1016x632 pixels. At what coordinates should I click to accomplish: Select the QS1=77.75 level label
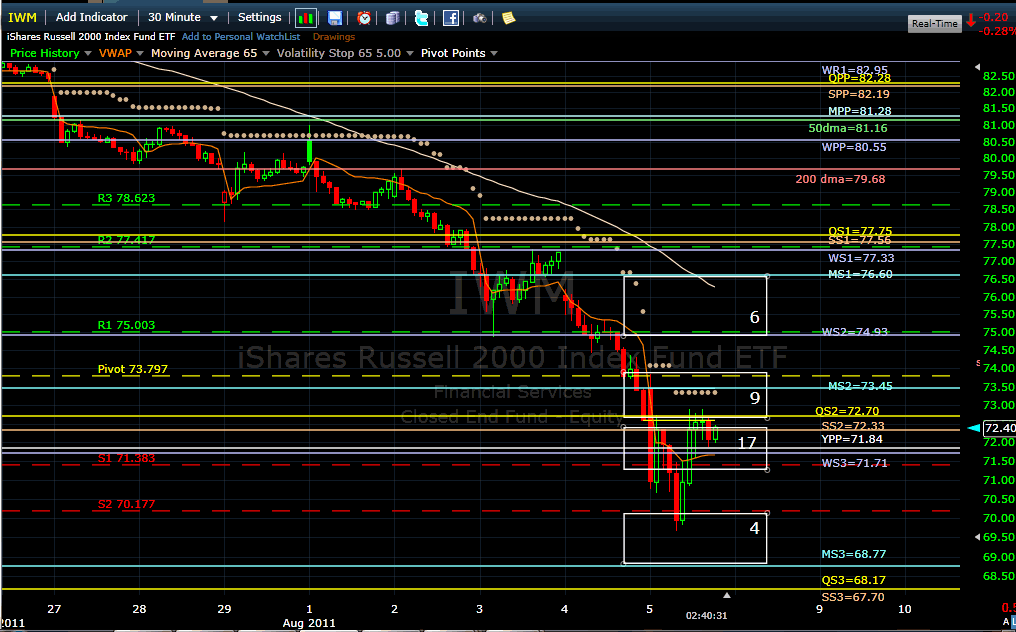(860, 231)
